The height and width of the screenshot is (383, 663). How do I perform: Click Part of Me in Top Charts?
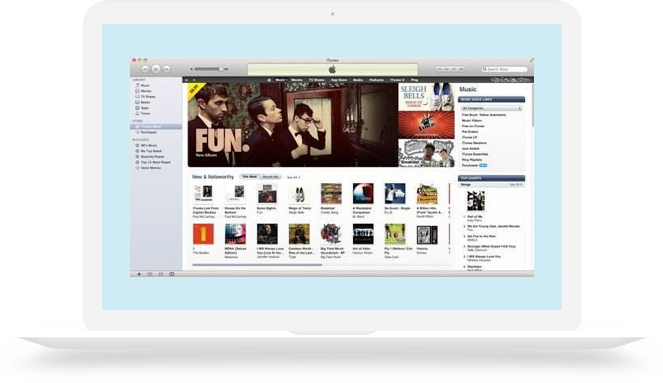(475, 216)
